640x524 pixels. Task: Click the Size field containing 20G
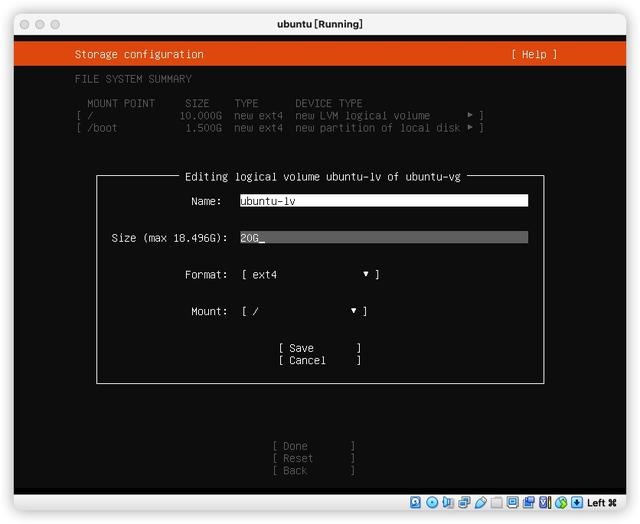tap(384, 238)
